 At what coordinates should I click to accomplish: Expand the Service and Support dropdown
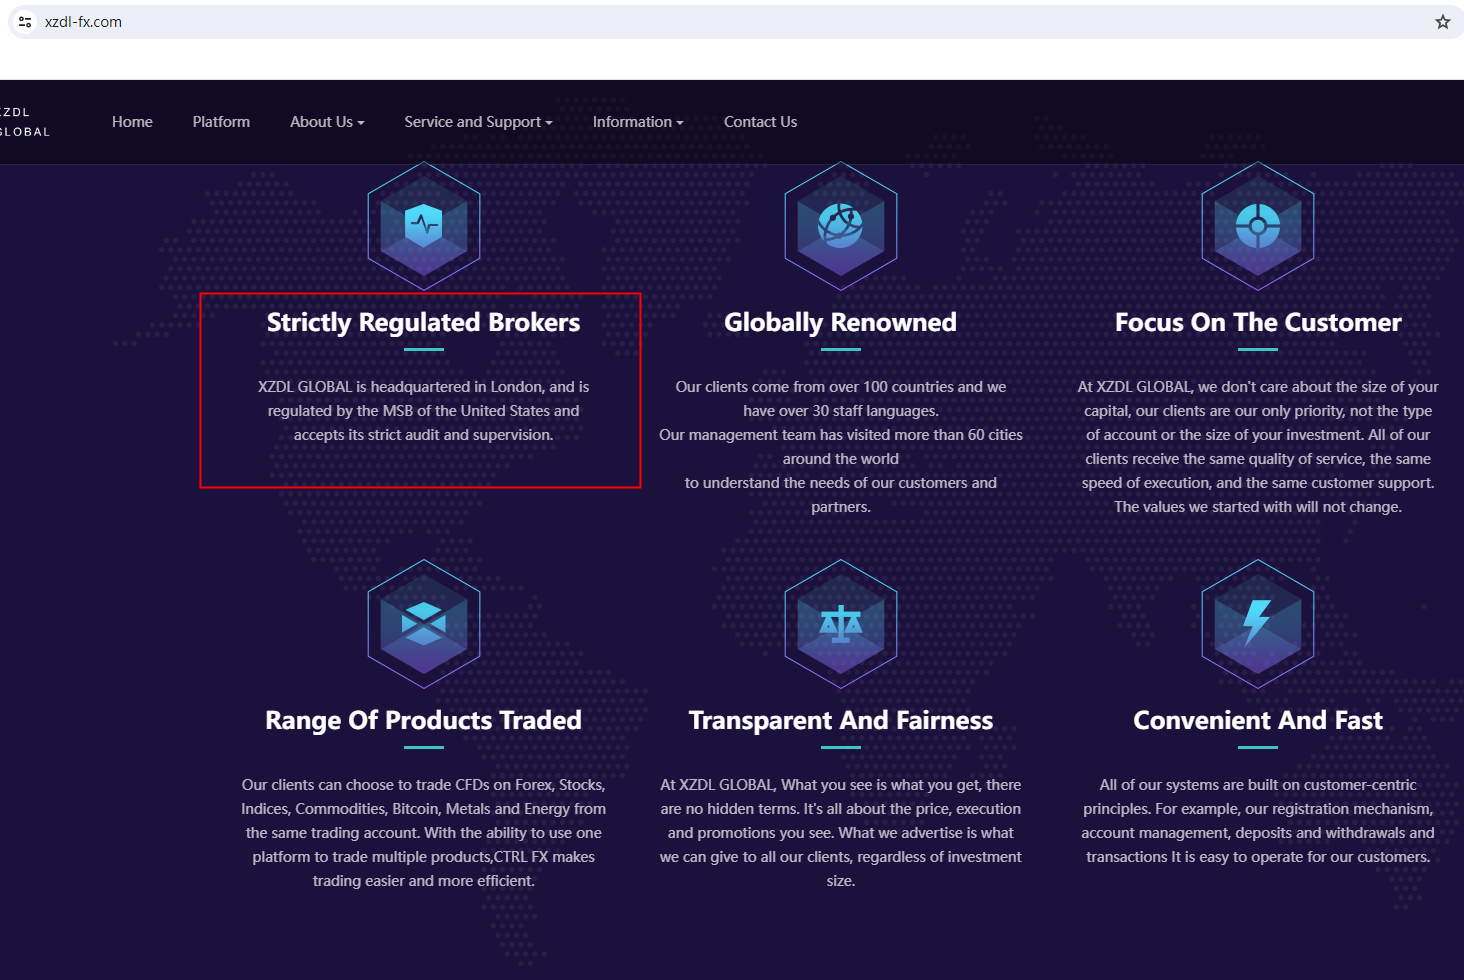[x=478, y=122]
